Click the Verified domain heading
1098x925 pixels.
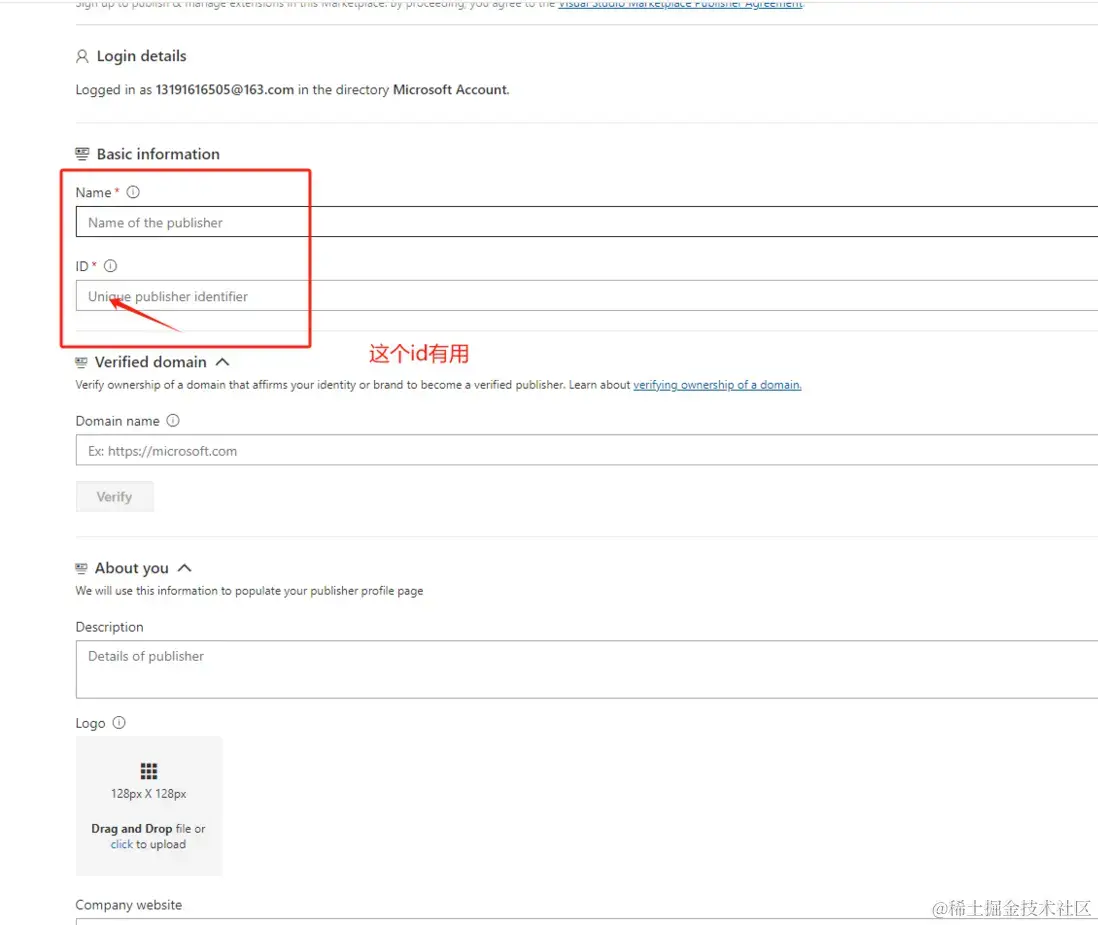[151, 362]
